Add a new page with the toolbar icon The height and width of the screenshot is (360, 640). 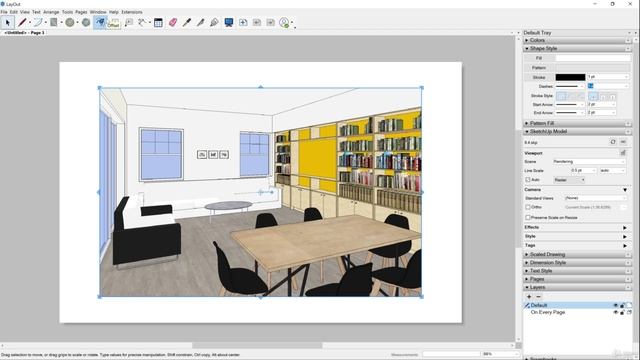(x=243, y=22)
